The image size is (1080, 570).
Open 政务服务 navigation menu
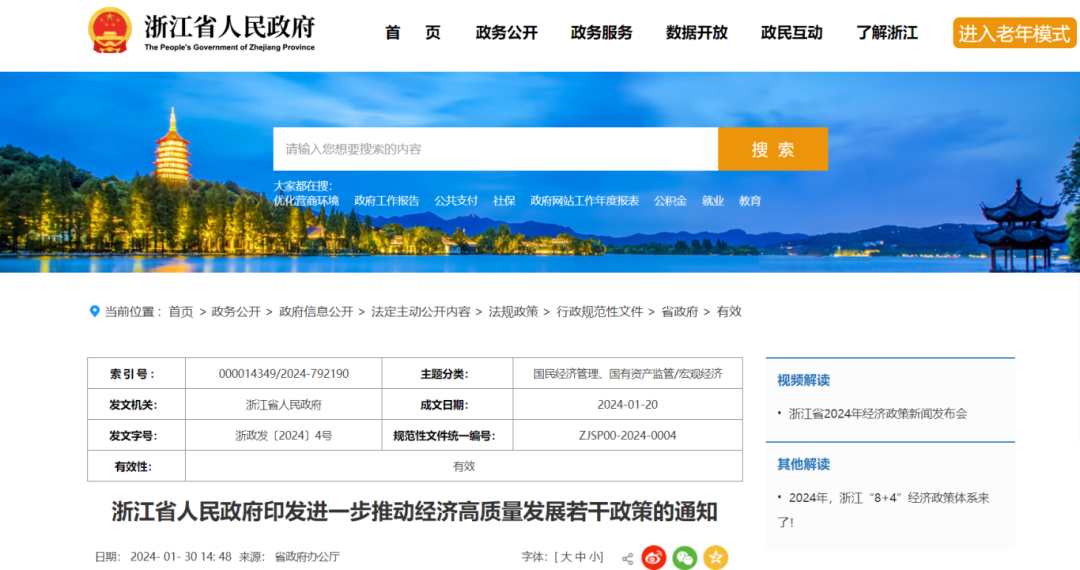(x=601, y=32)
